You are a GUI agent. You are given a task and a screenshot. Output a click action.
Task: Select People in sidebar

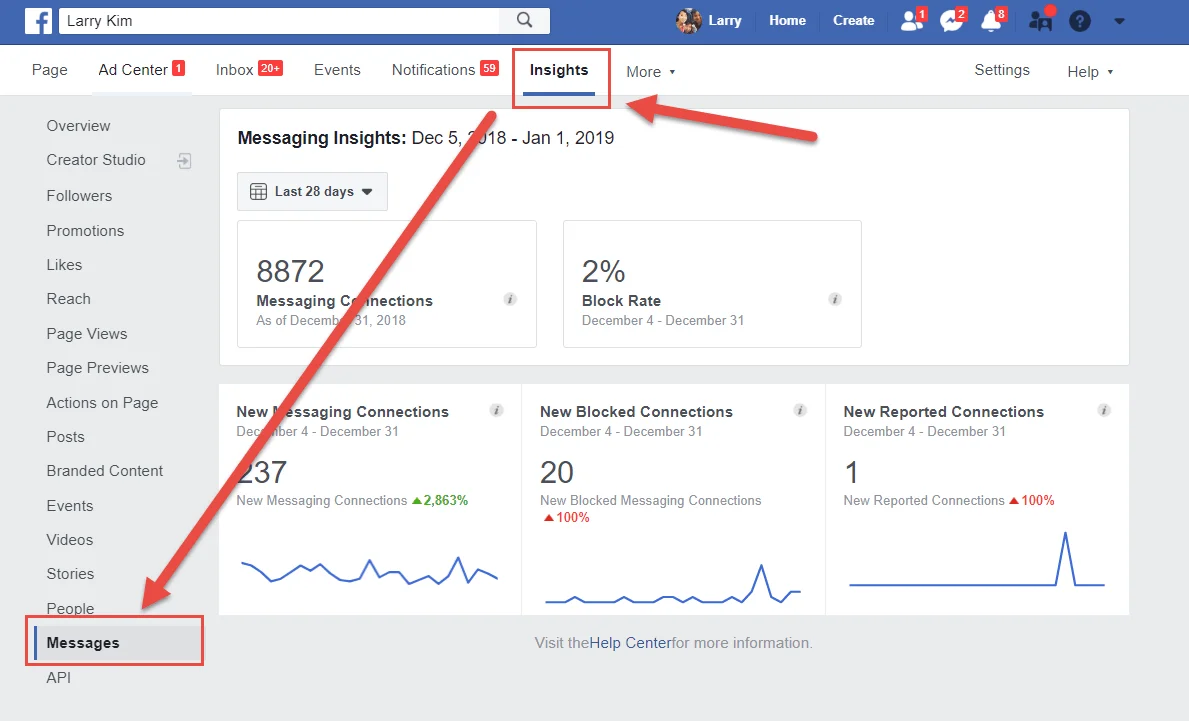coord(71,608)
